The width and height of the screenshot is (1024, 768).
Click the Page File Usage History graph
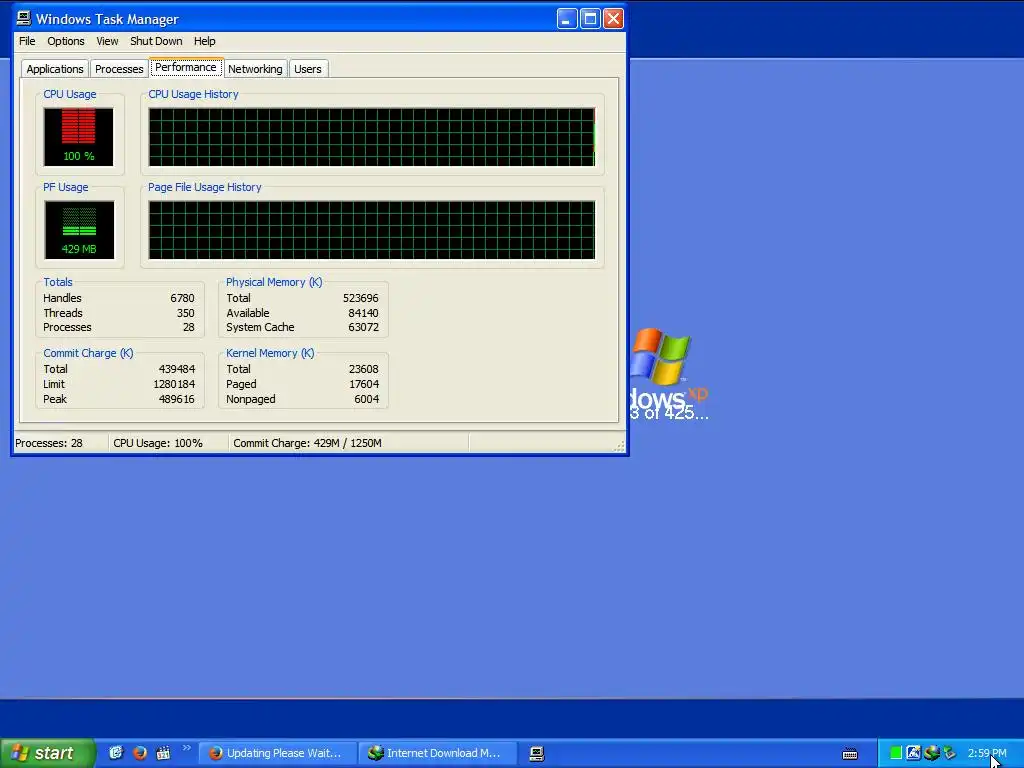[372, 230]
